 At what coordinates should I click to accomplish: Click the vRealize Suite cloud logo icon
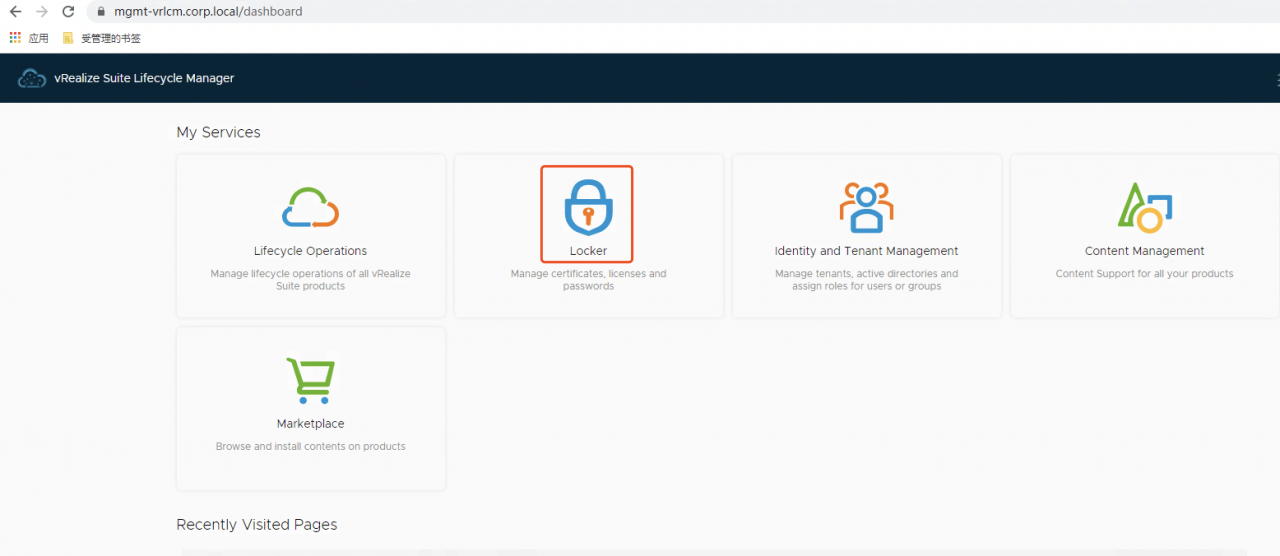pyautogui.click(x=32, y=78)
